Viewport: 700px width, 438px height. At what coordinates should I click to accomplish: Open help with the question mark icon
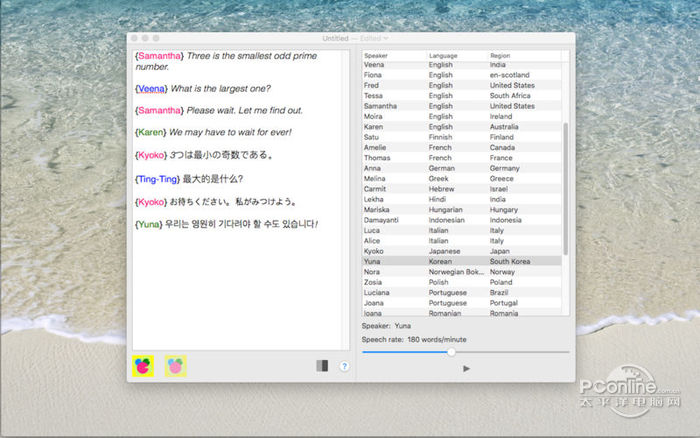344,366
